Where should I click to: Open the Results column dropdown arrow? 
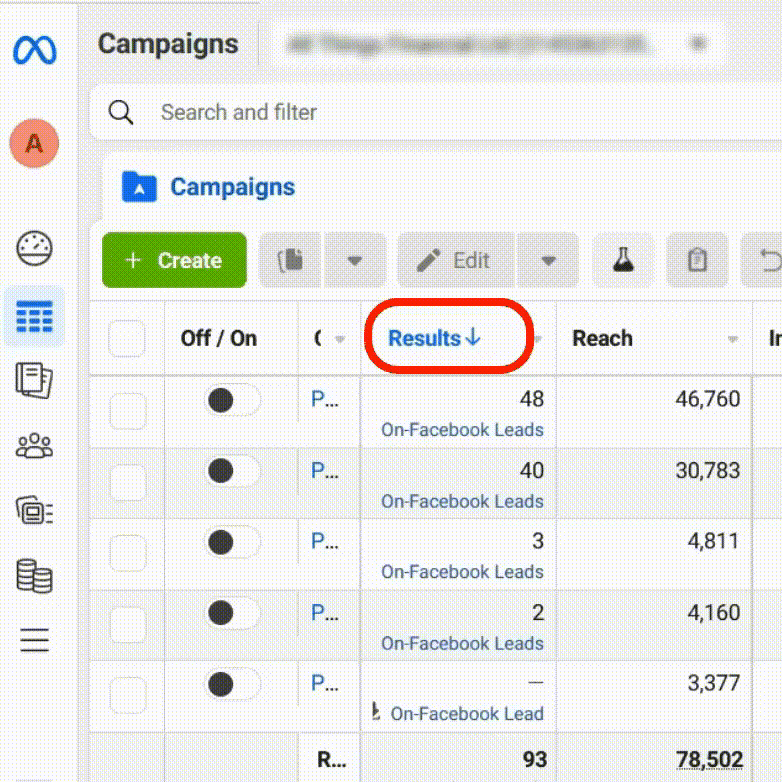pyautogui.click(x=539, y=340)
